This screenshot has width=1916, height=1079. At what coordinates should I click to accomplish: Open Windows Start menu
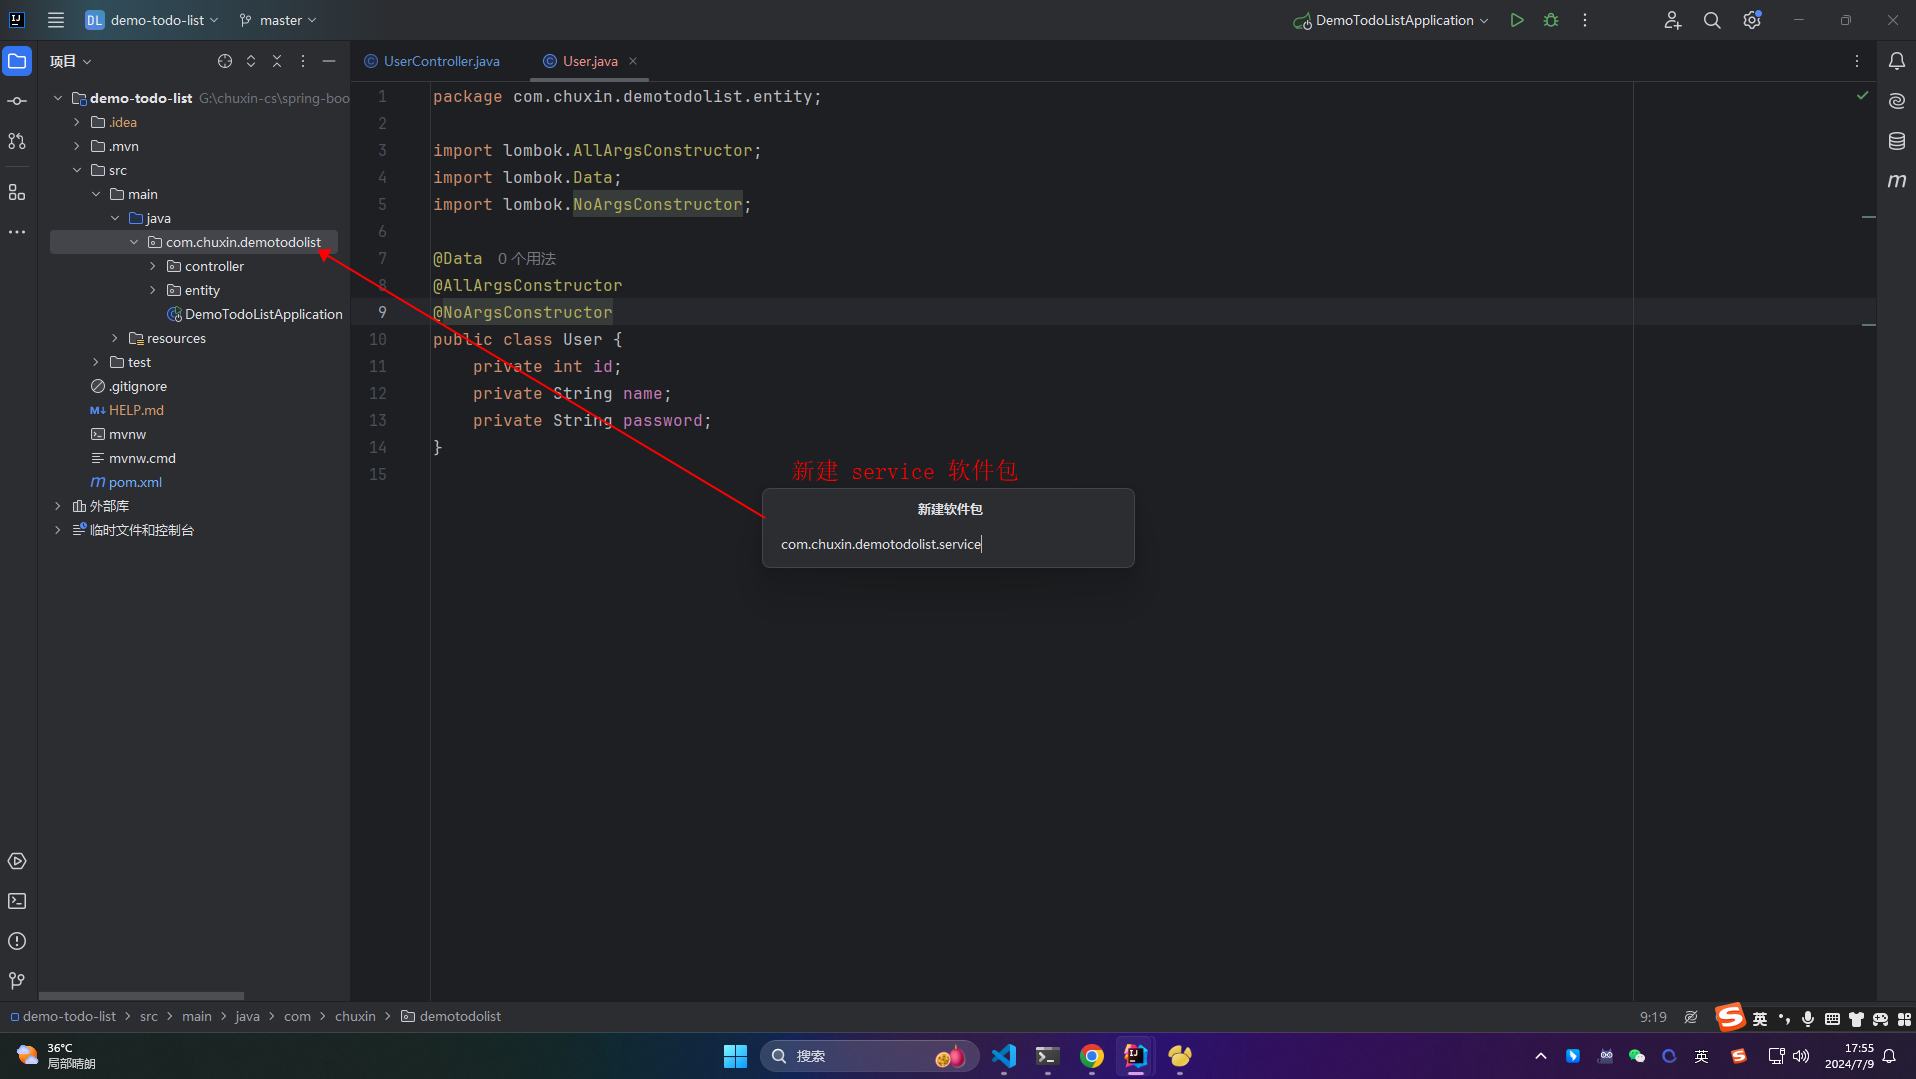pos(735,1056)
